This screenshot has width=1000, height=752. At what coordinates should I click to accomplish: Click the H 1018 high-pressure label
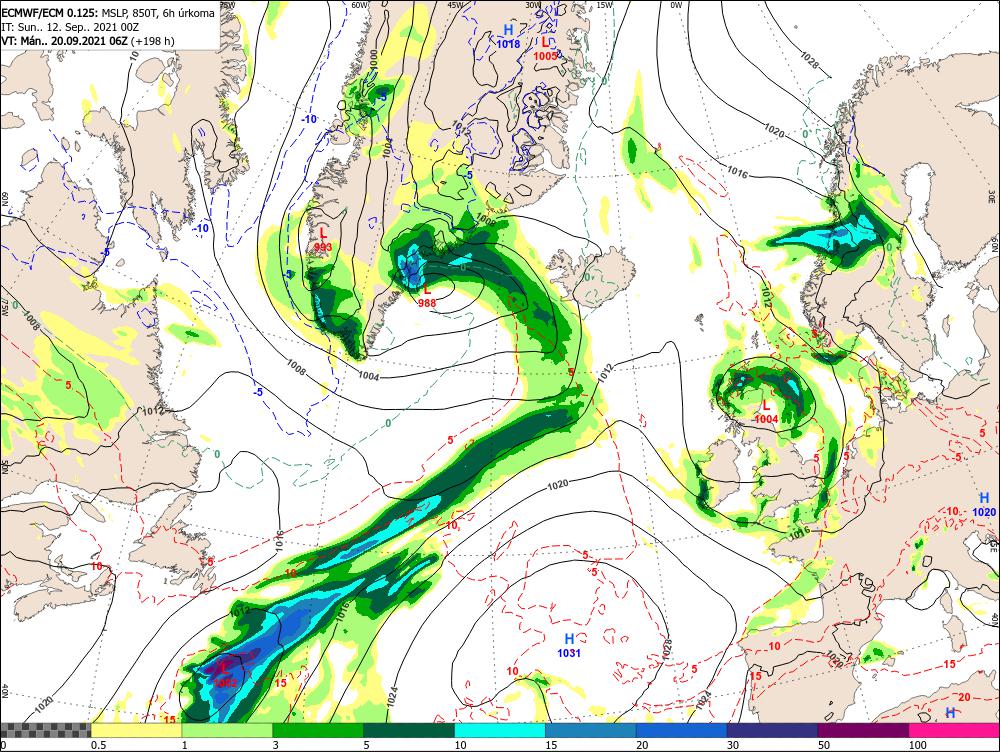[x=508, y=36]
